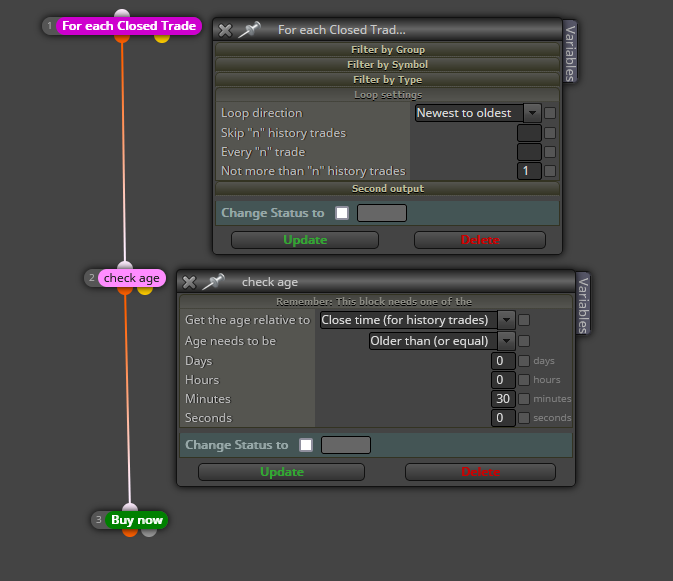Select the Buy now block

(136, 520)
